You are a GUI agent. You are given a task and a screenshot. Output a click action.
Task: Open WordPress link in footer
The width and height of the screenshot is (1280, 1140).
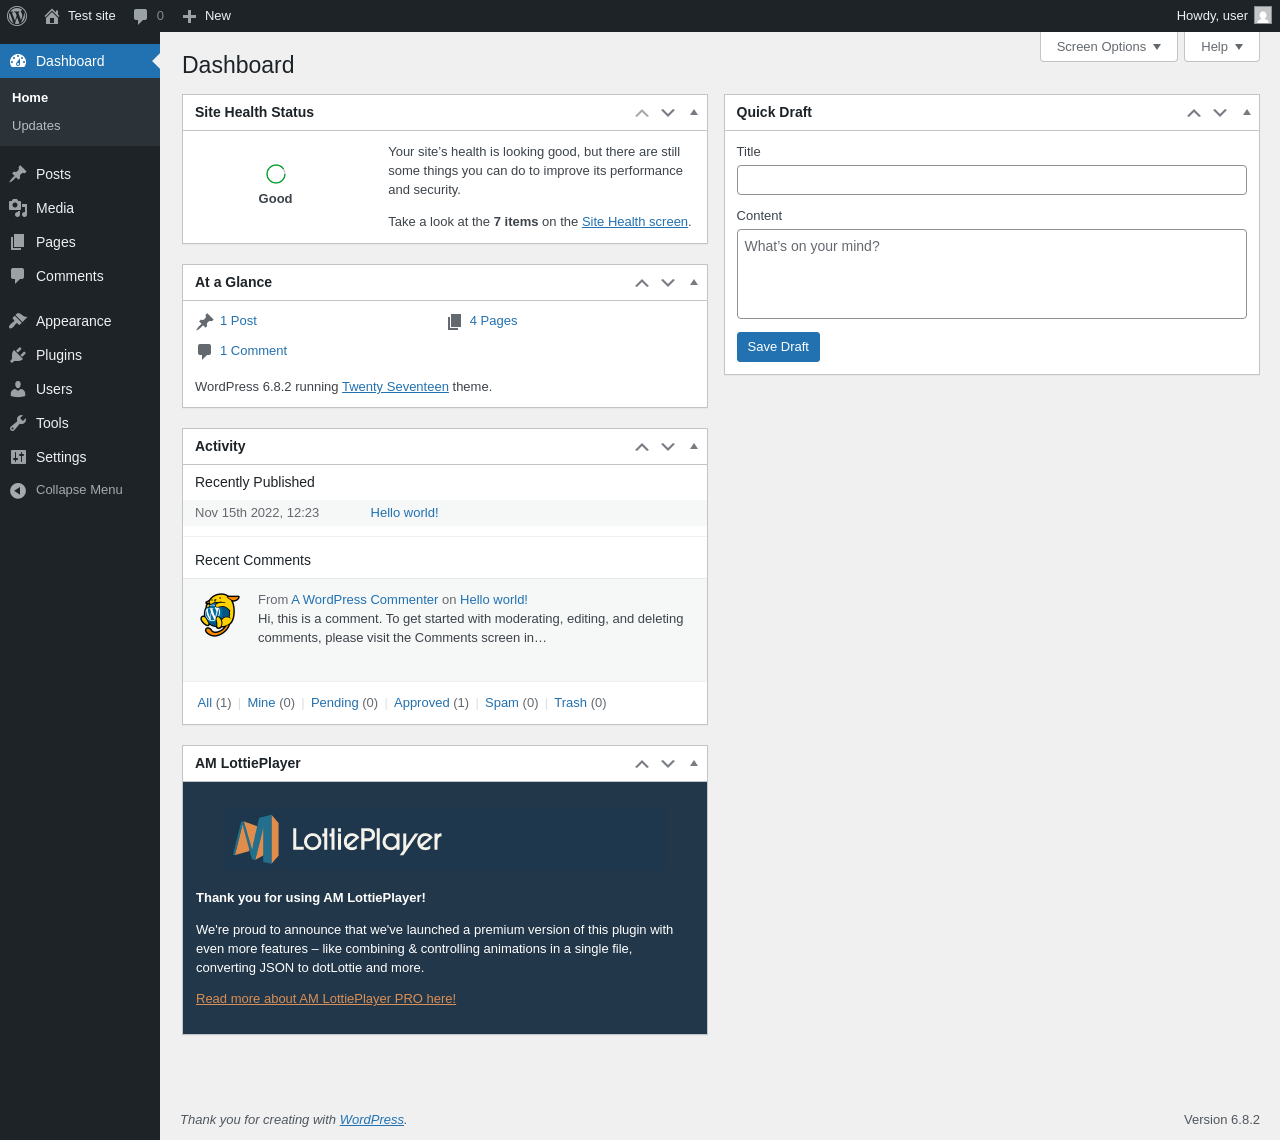coord(372,1120)
